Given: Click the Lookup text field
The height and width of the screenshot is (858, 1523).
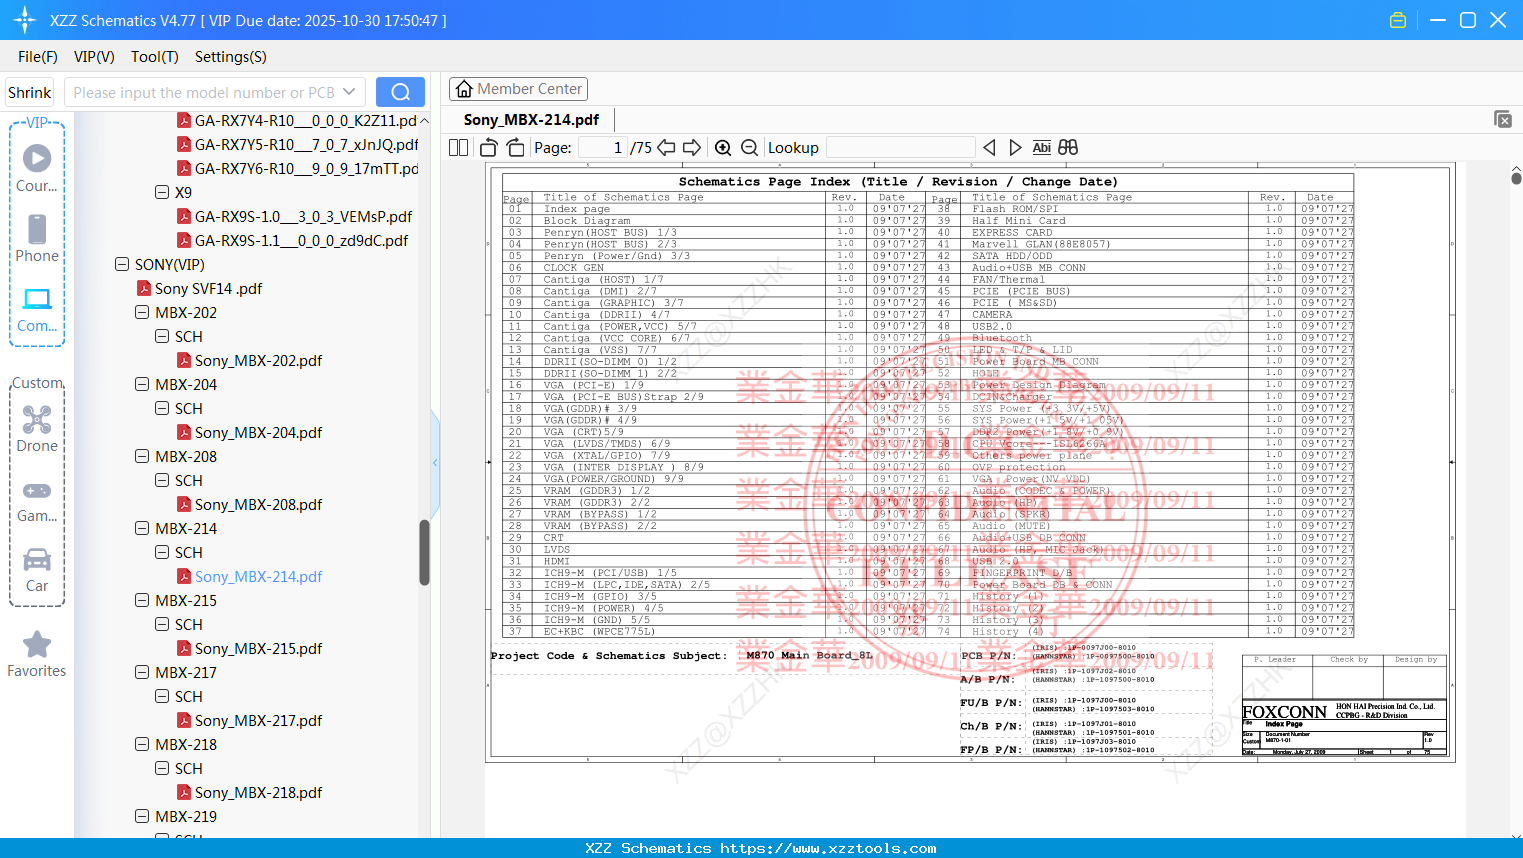Looking at the screenshot, I should coord(901,148).
